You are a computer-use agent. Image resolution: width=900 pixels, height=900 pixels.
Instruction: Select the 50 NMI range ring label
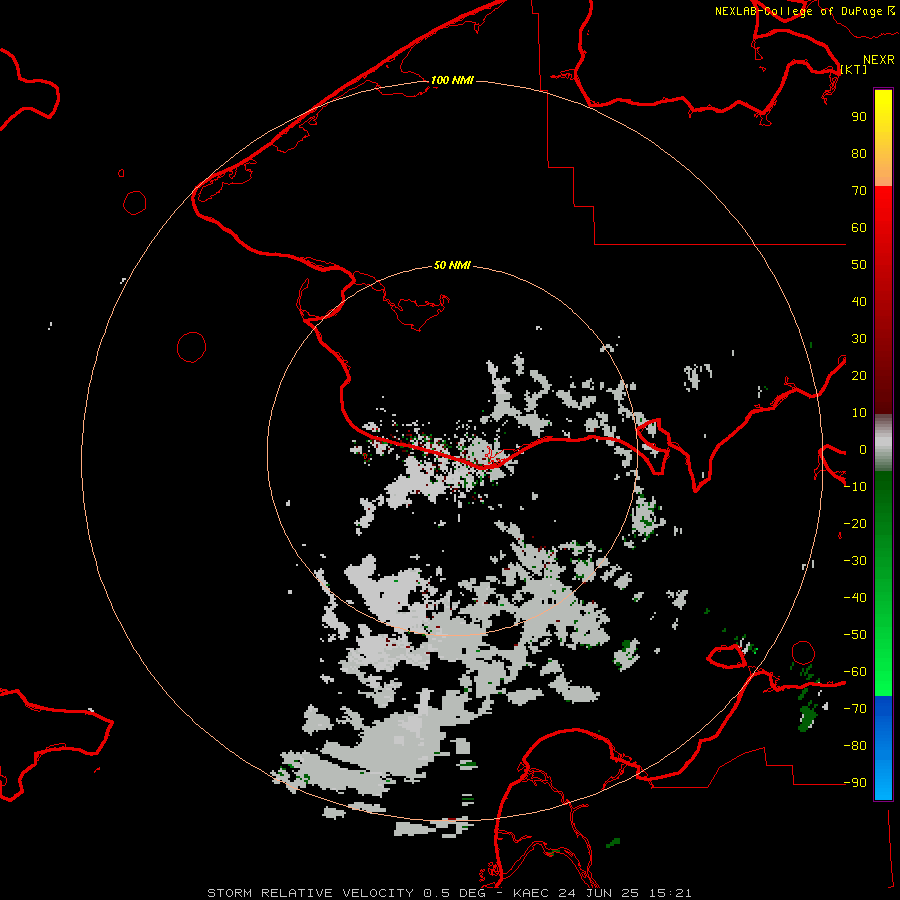pos(452,265)
